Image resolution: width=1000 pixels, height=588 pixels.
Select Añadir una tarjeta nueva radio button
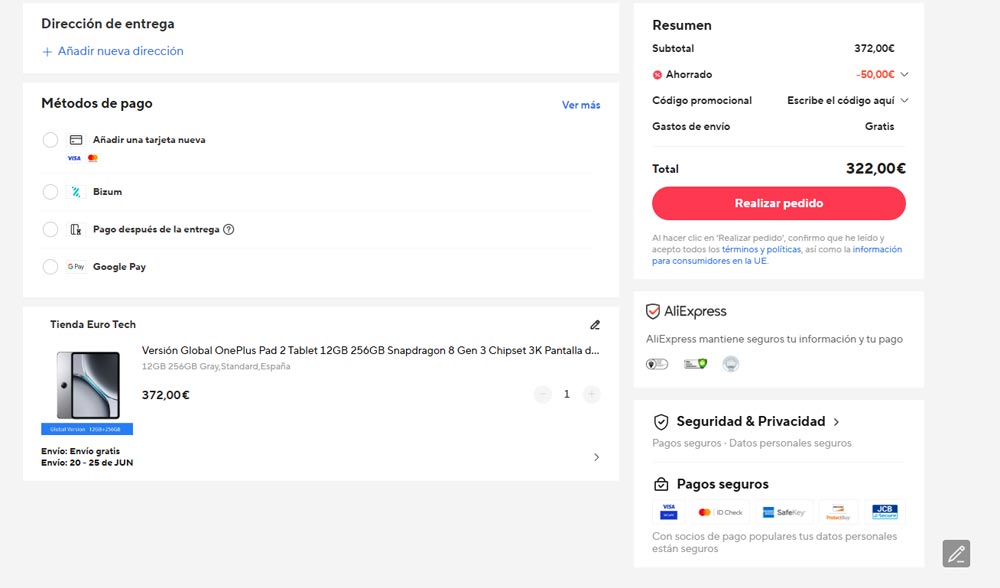pyautogui.click(x=50, y=140)
